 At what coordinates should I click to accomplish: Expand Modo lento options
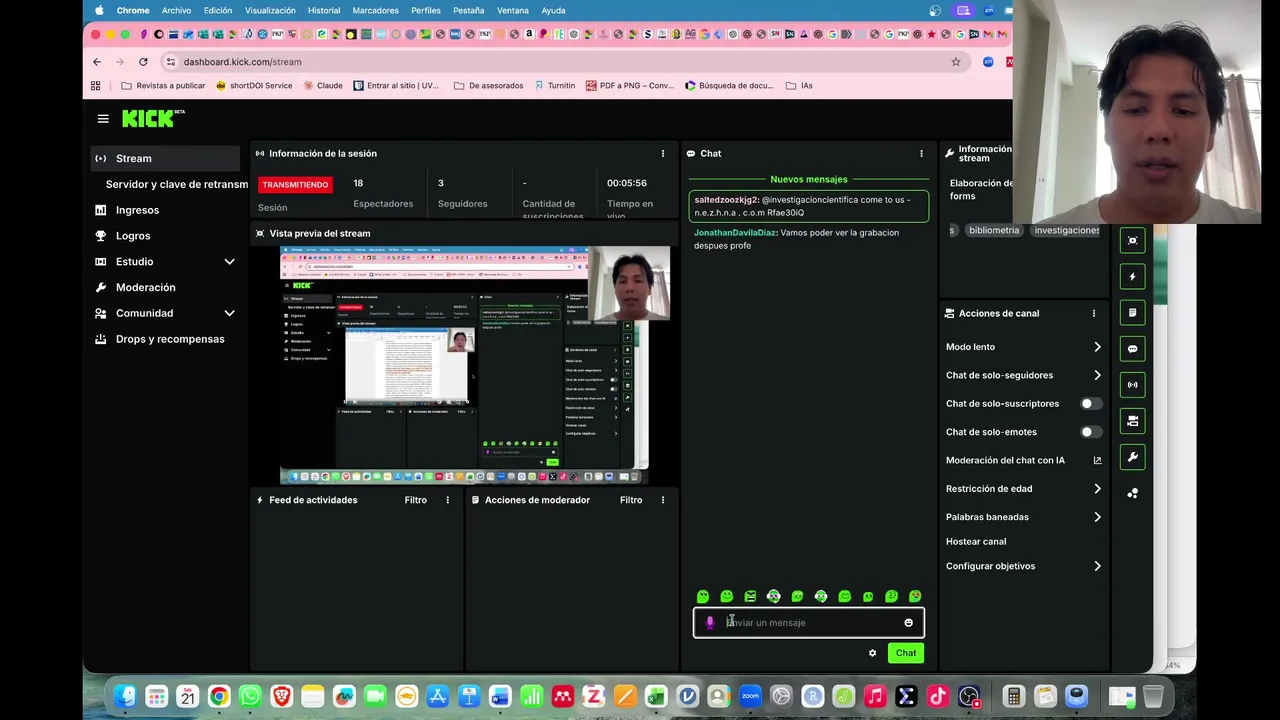pos(1097,347)
